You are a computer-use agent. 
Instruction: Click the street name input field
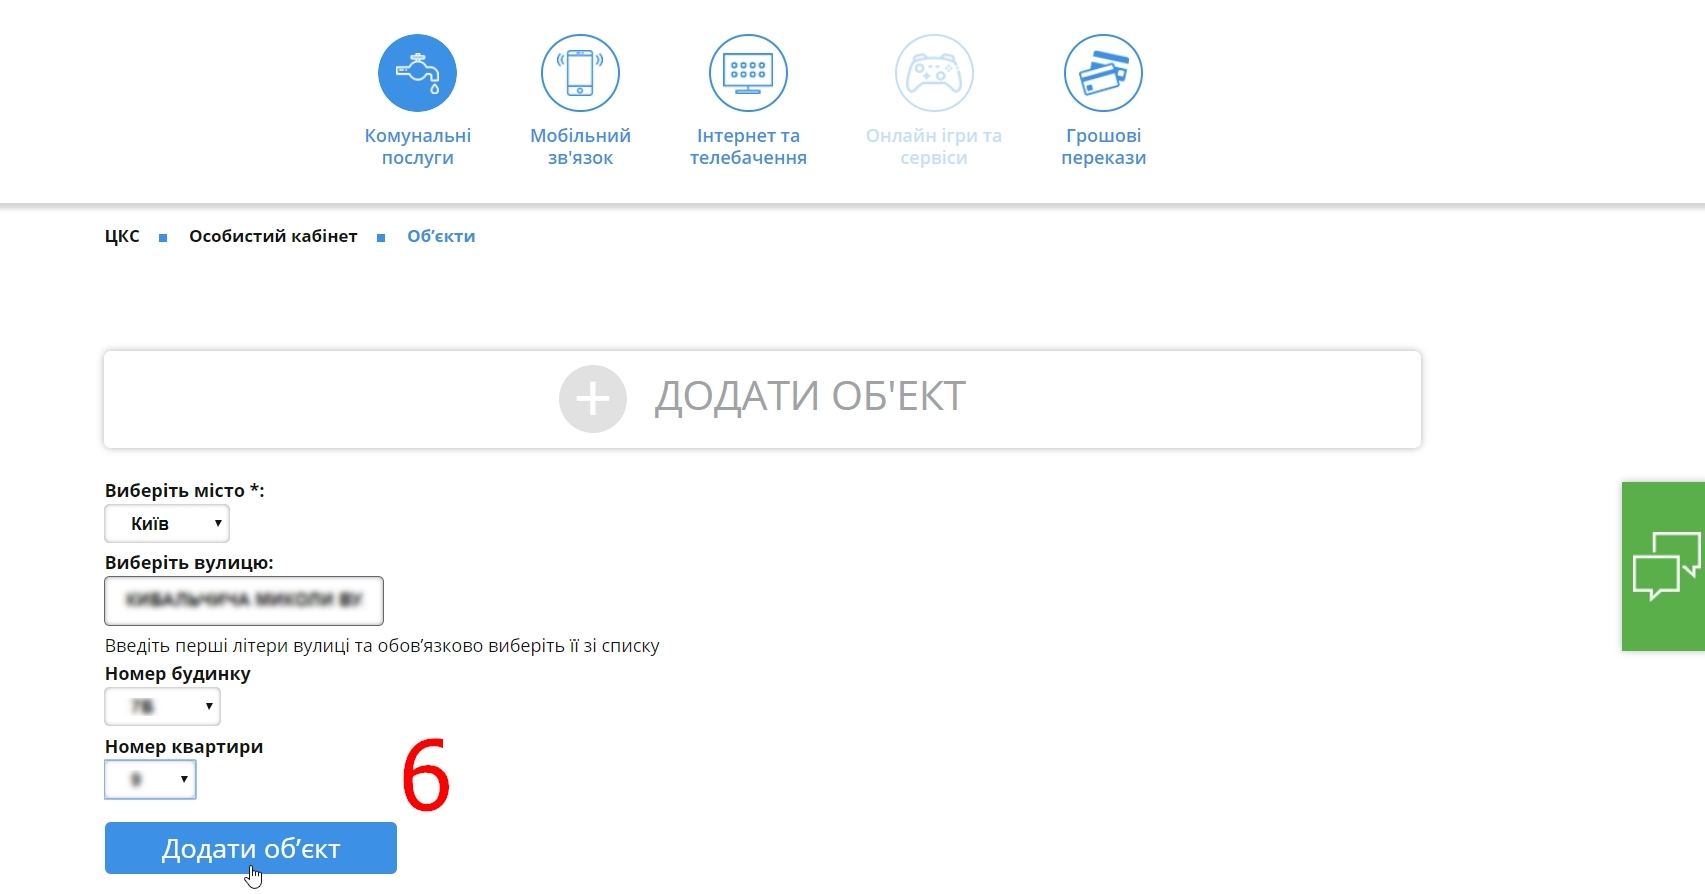[x=244, y=601]
